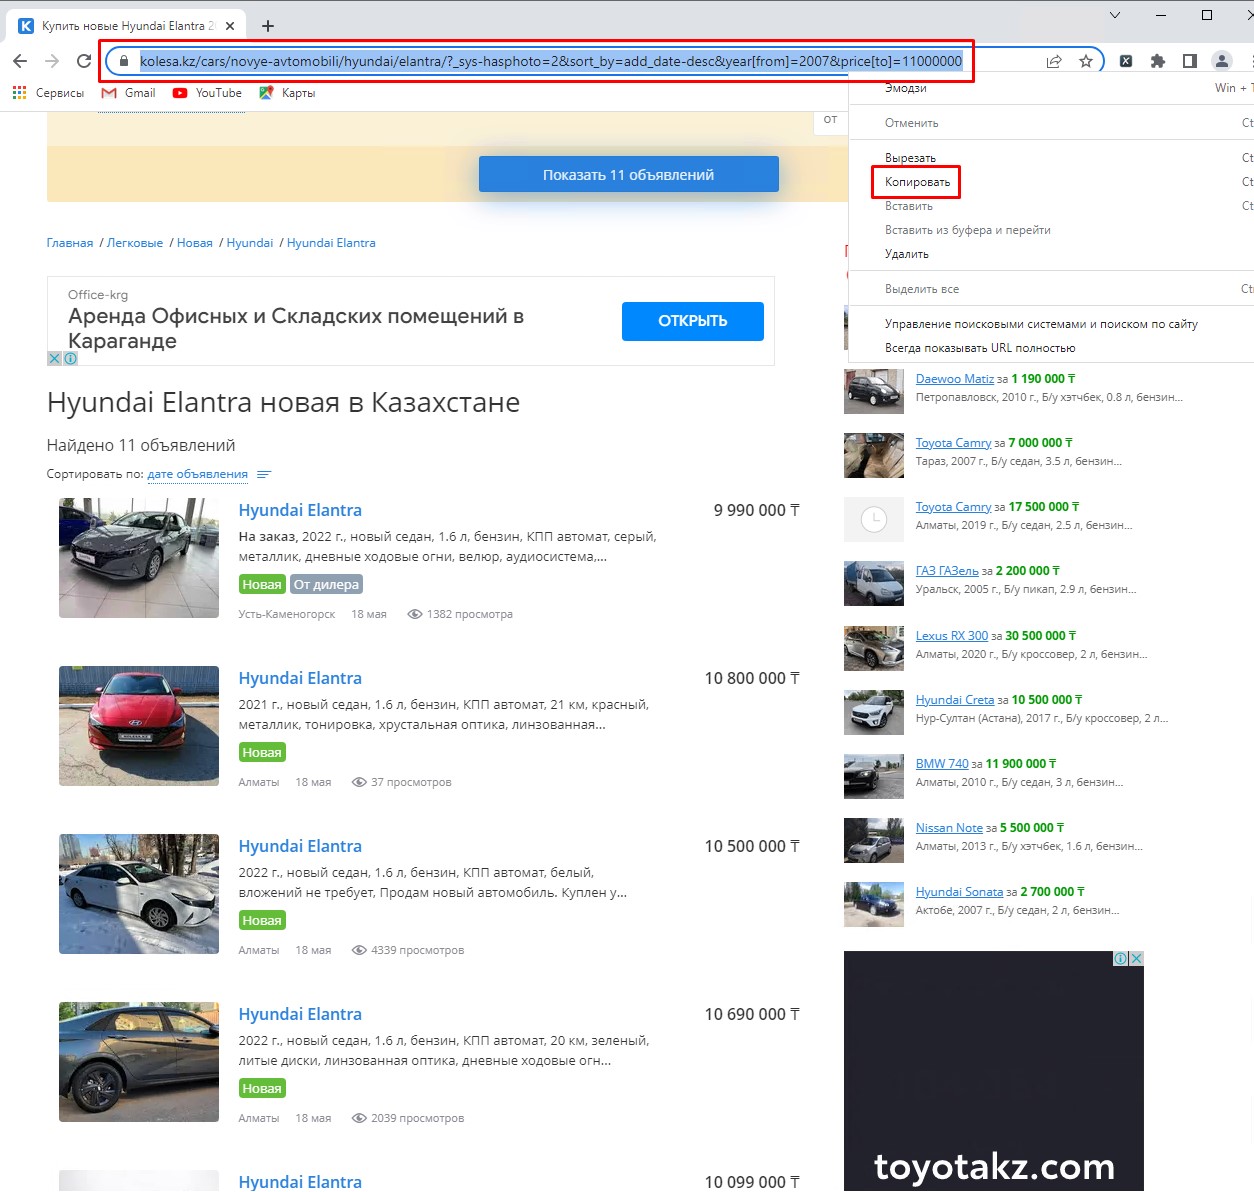Open the Сервисы apps grid

[19, 93]
